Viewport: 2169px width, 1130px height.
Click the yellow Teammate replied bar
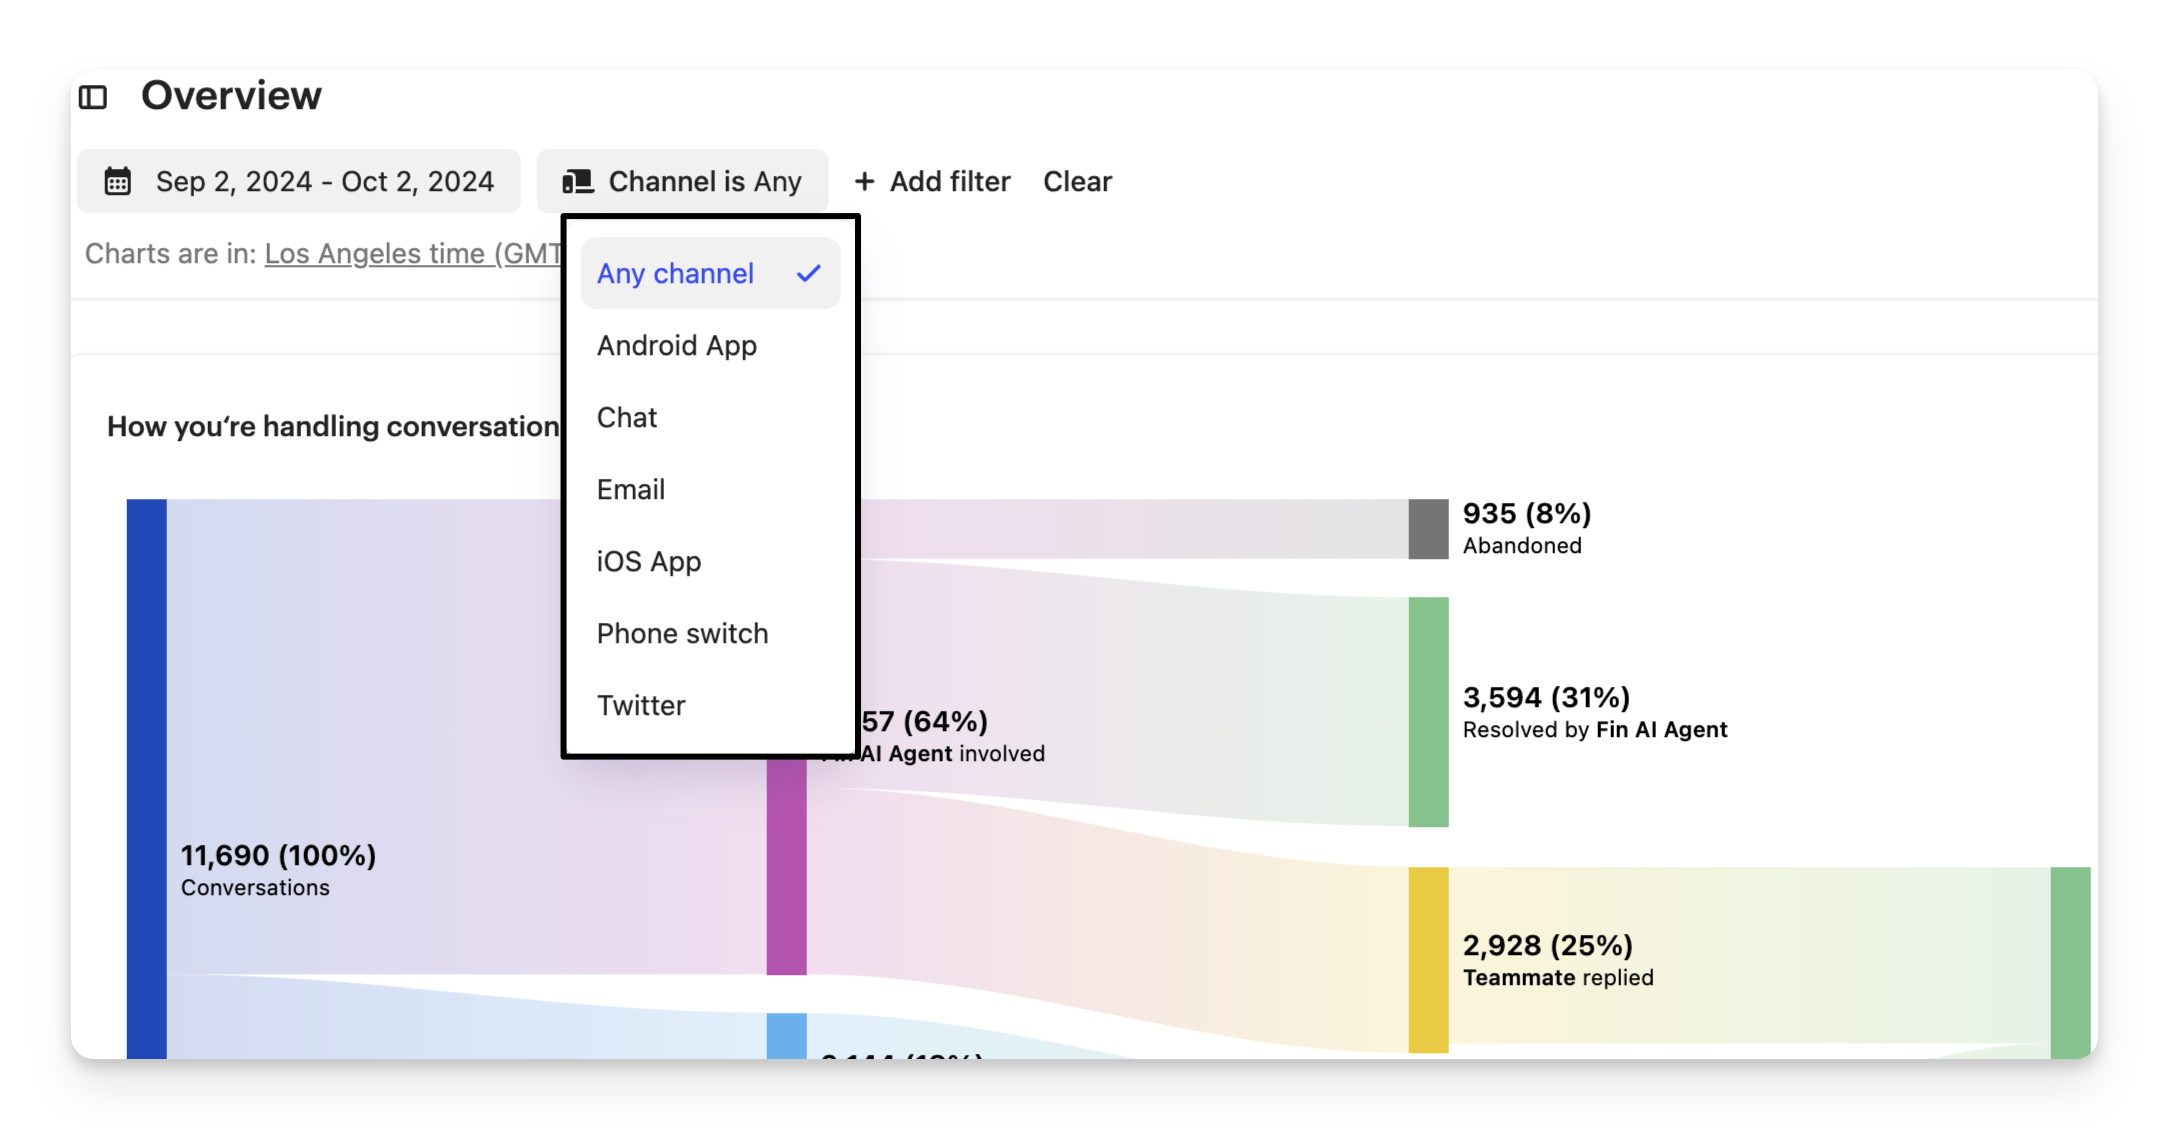pos(1428,959)
